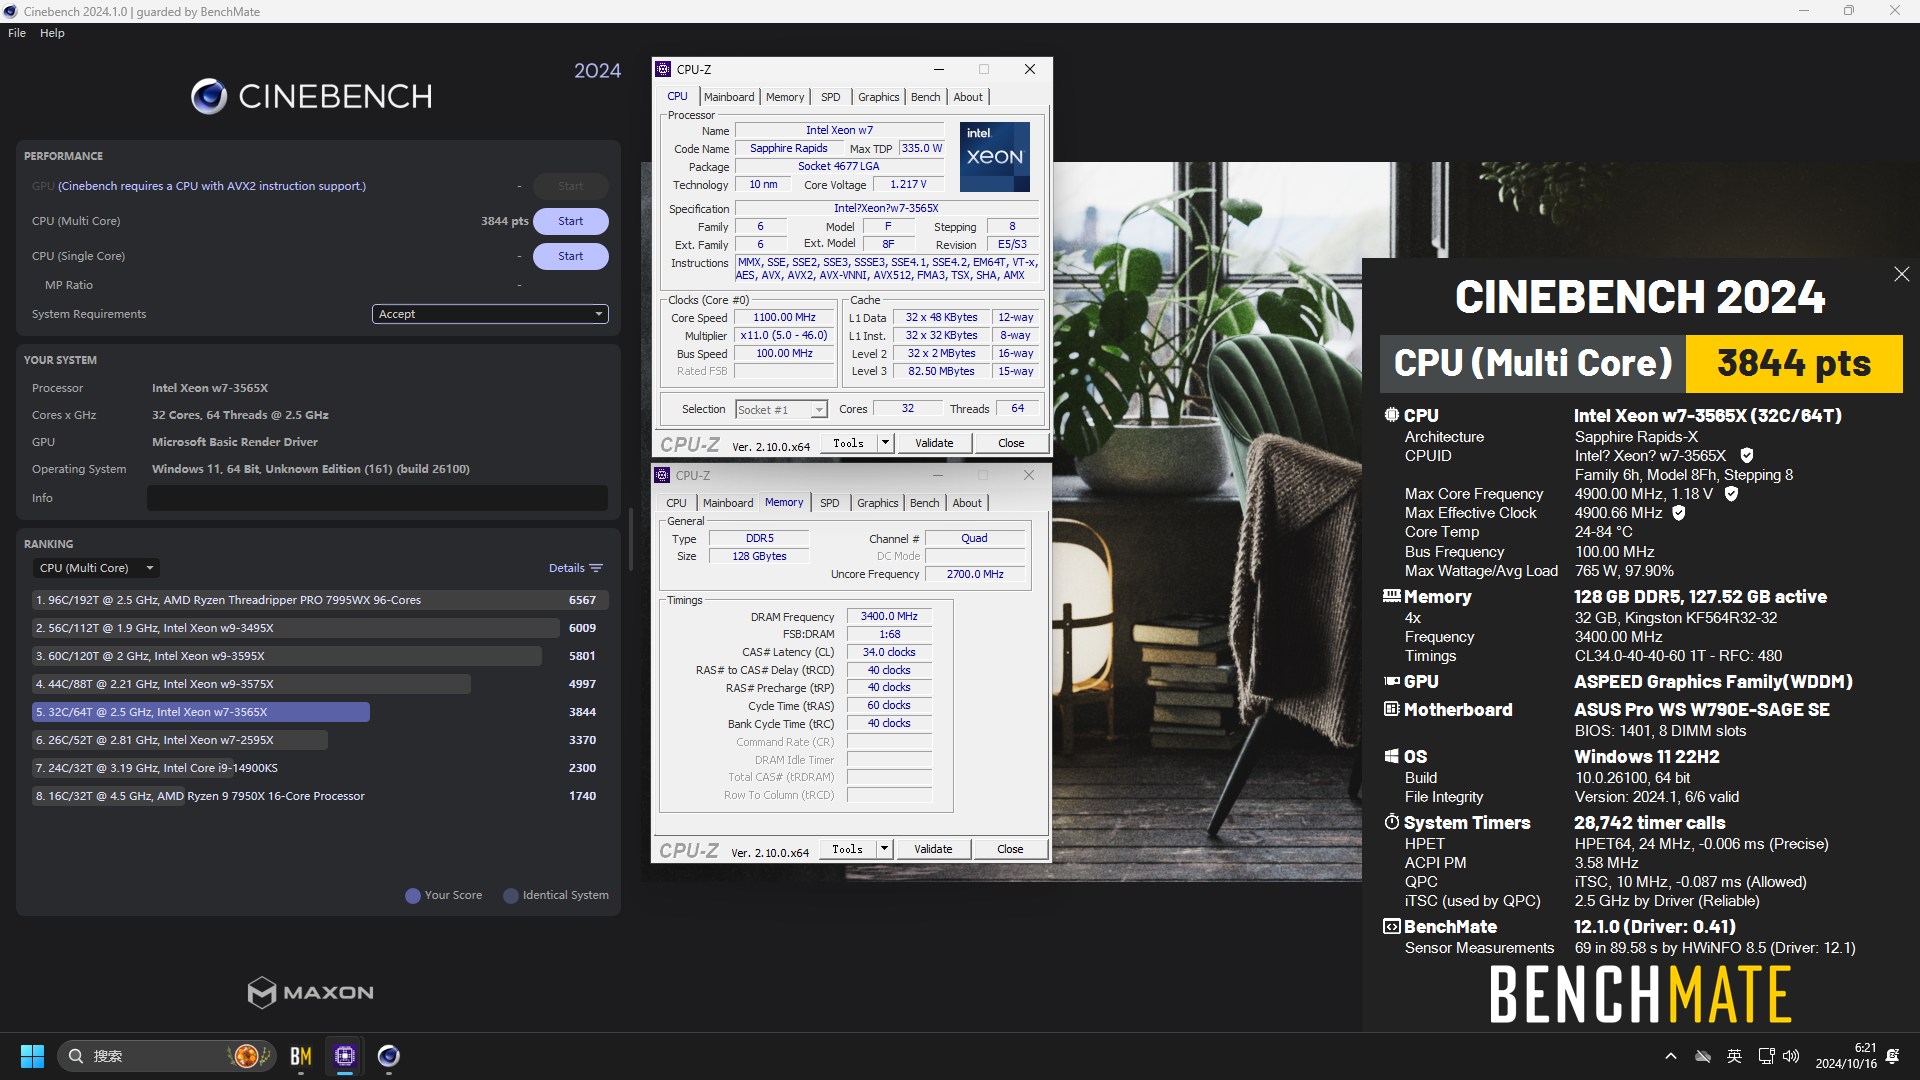Switch to CPU tab in bottom CPU-Z
Image resolution: width=1920 pixels, height=1080 pixels.
pos(677,503)
